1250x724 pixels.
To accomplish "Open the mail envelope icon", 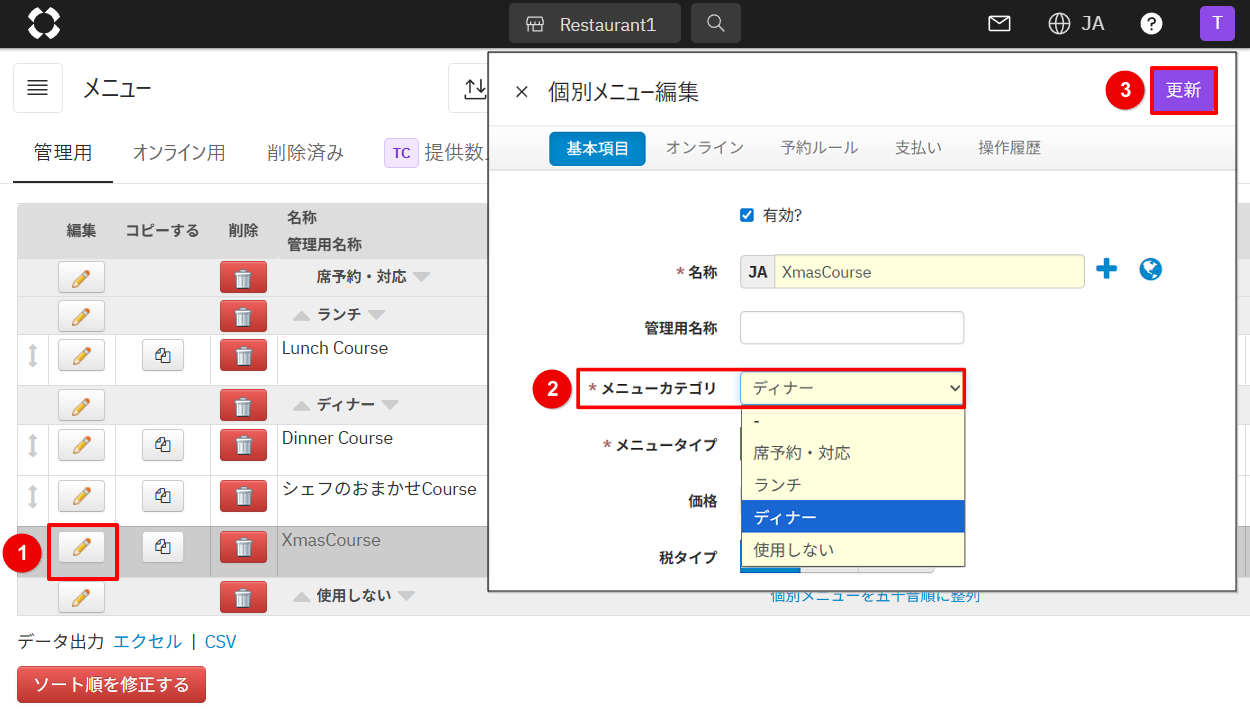I will point(999,23).
